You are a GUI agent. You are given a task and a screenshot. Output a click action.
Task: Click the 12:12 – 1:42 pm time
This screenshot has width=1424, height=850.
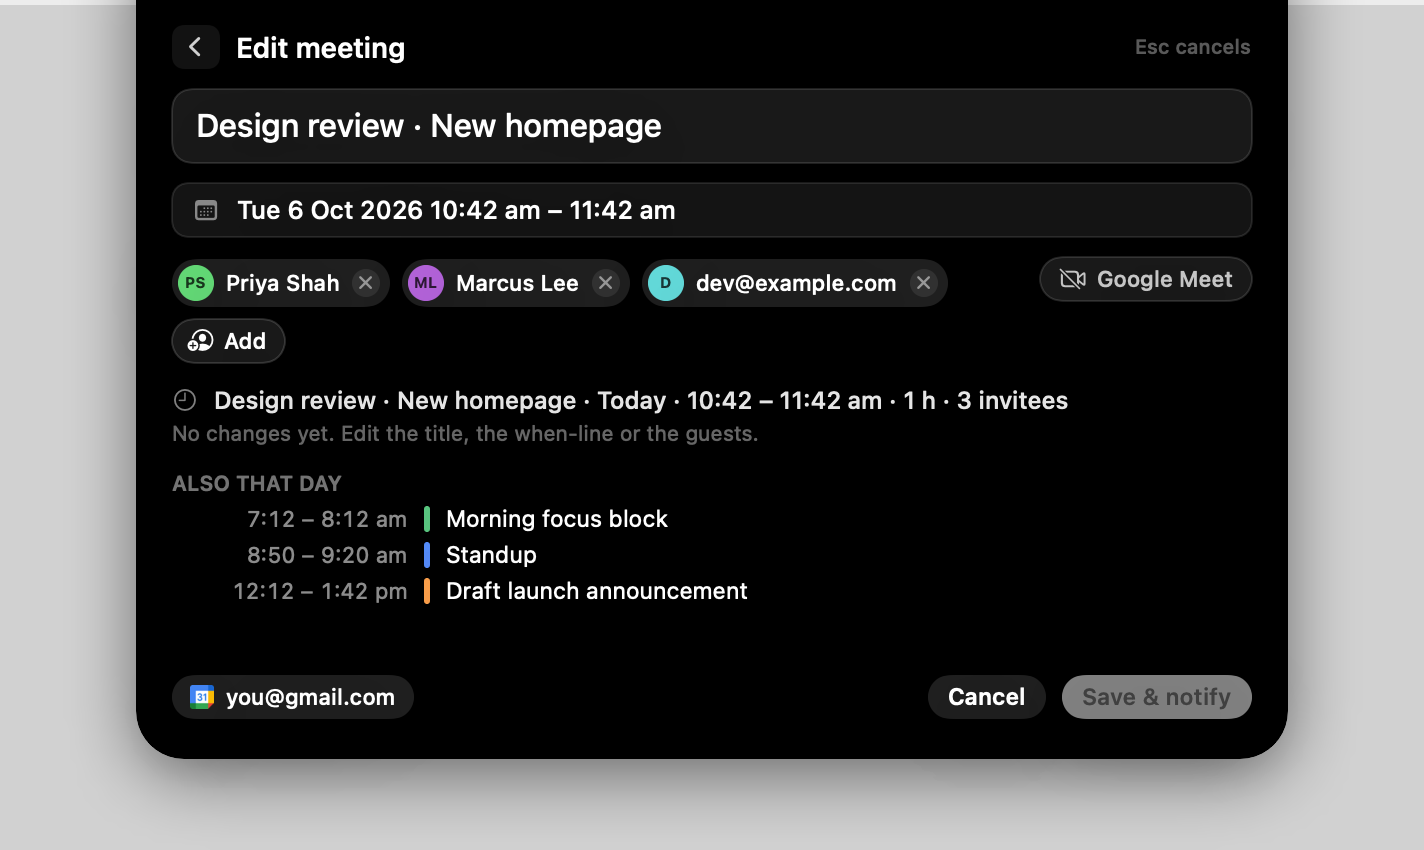click(320, 591)
